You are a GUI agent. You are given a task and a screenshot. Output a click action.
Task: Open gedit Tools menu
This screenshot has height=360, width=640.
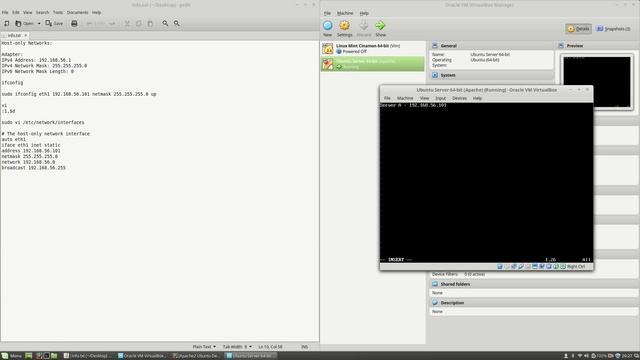[x=58, y=13]
